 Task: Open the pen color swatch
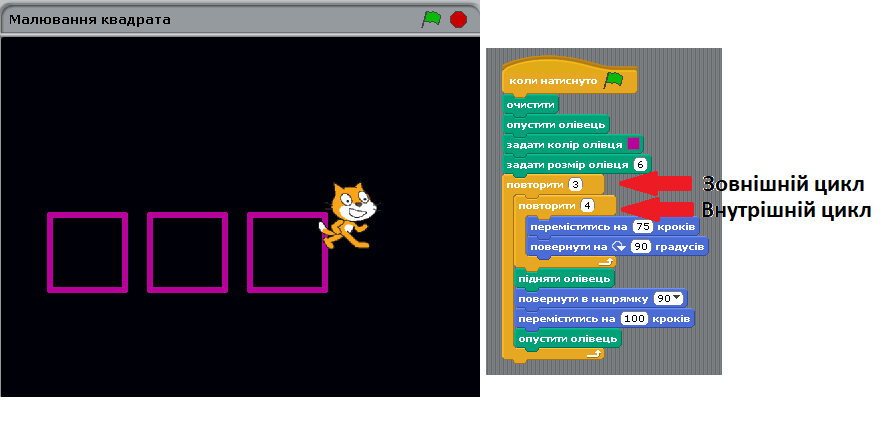tap(633, 143)
